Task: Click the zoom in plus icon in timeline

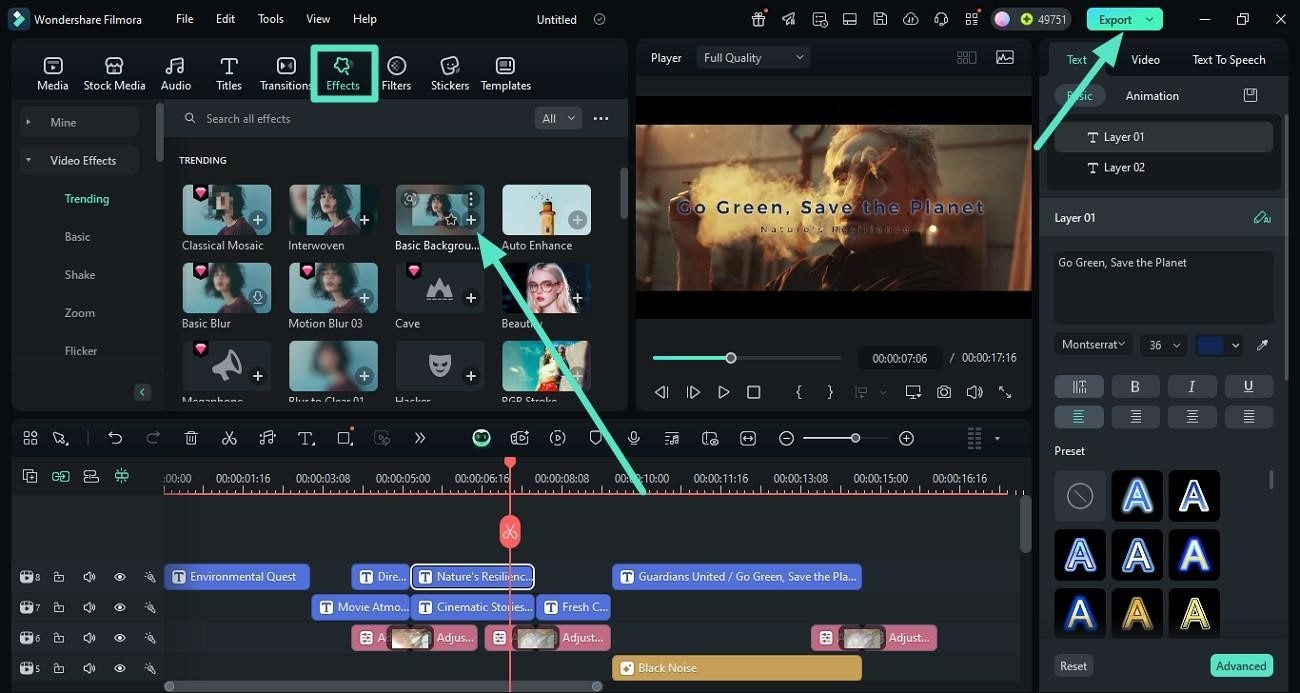Action: coord(906,438)
